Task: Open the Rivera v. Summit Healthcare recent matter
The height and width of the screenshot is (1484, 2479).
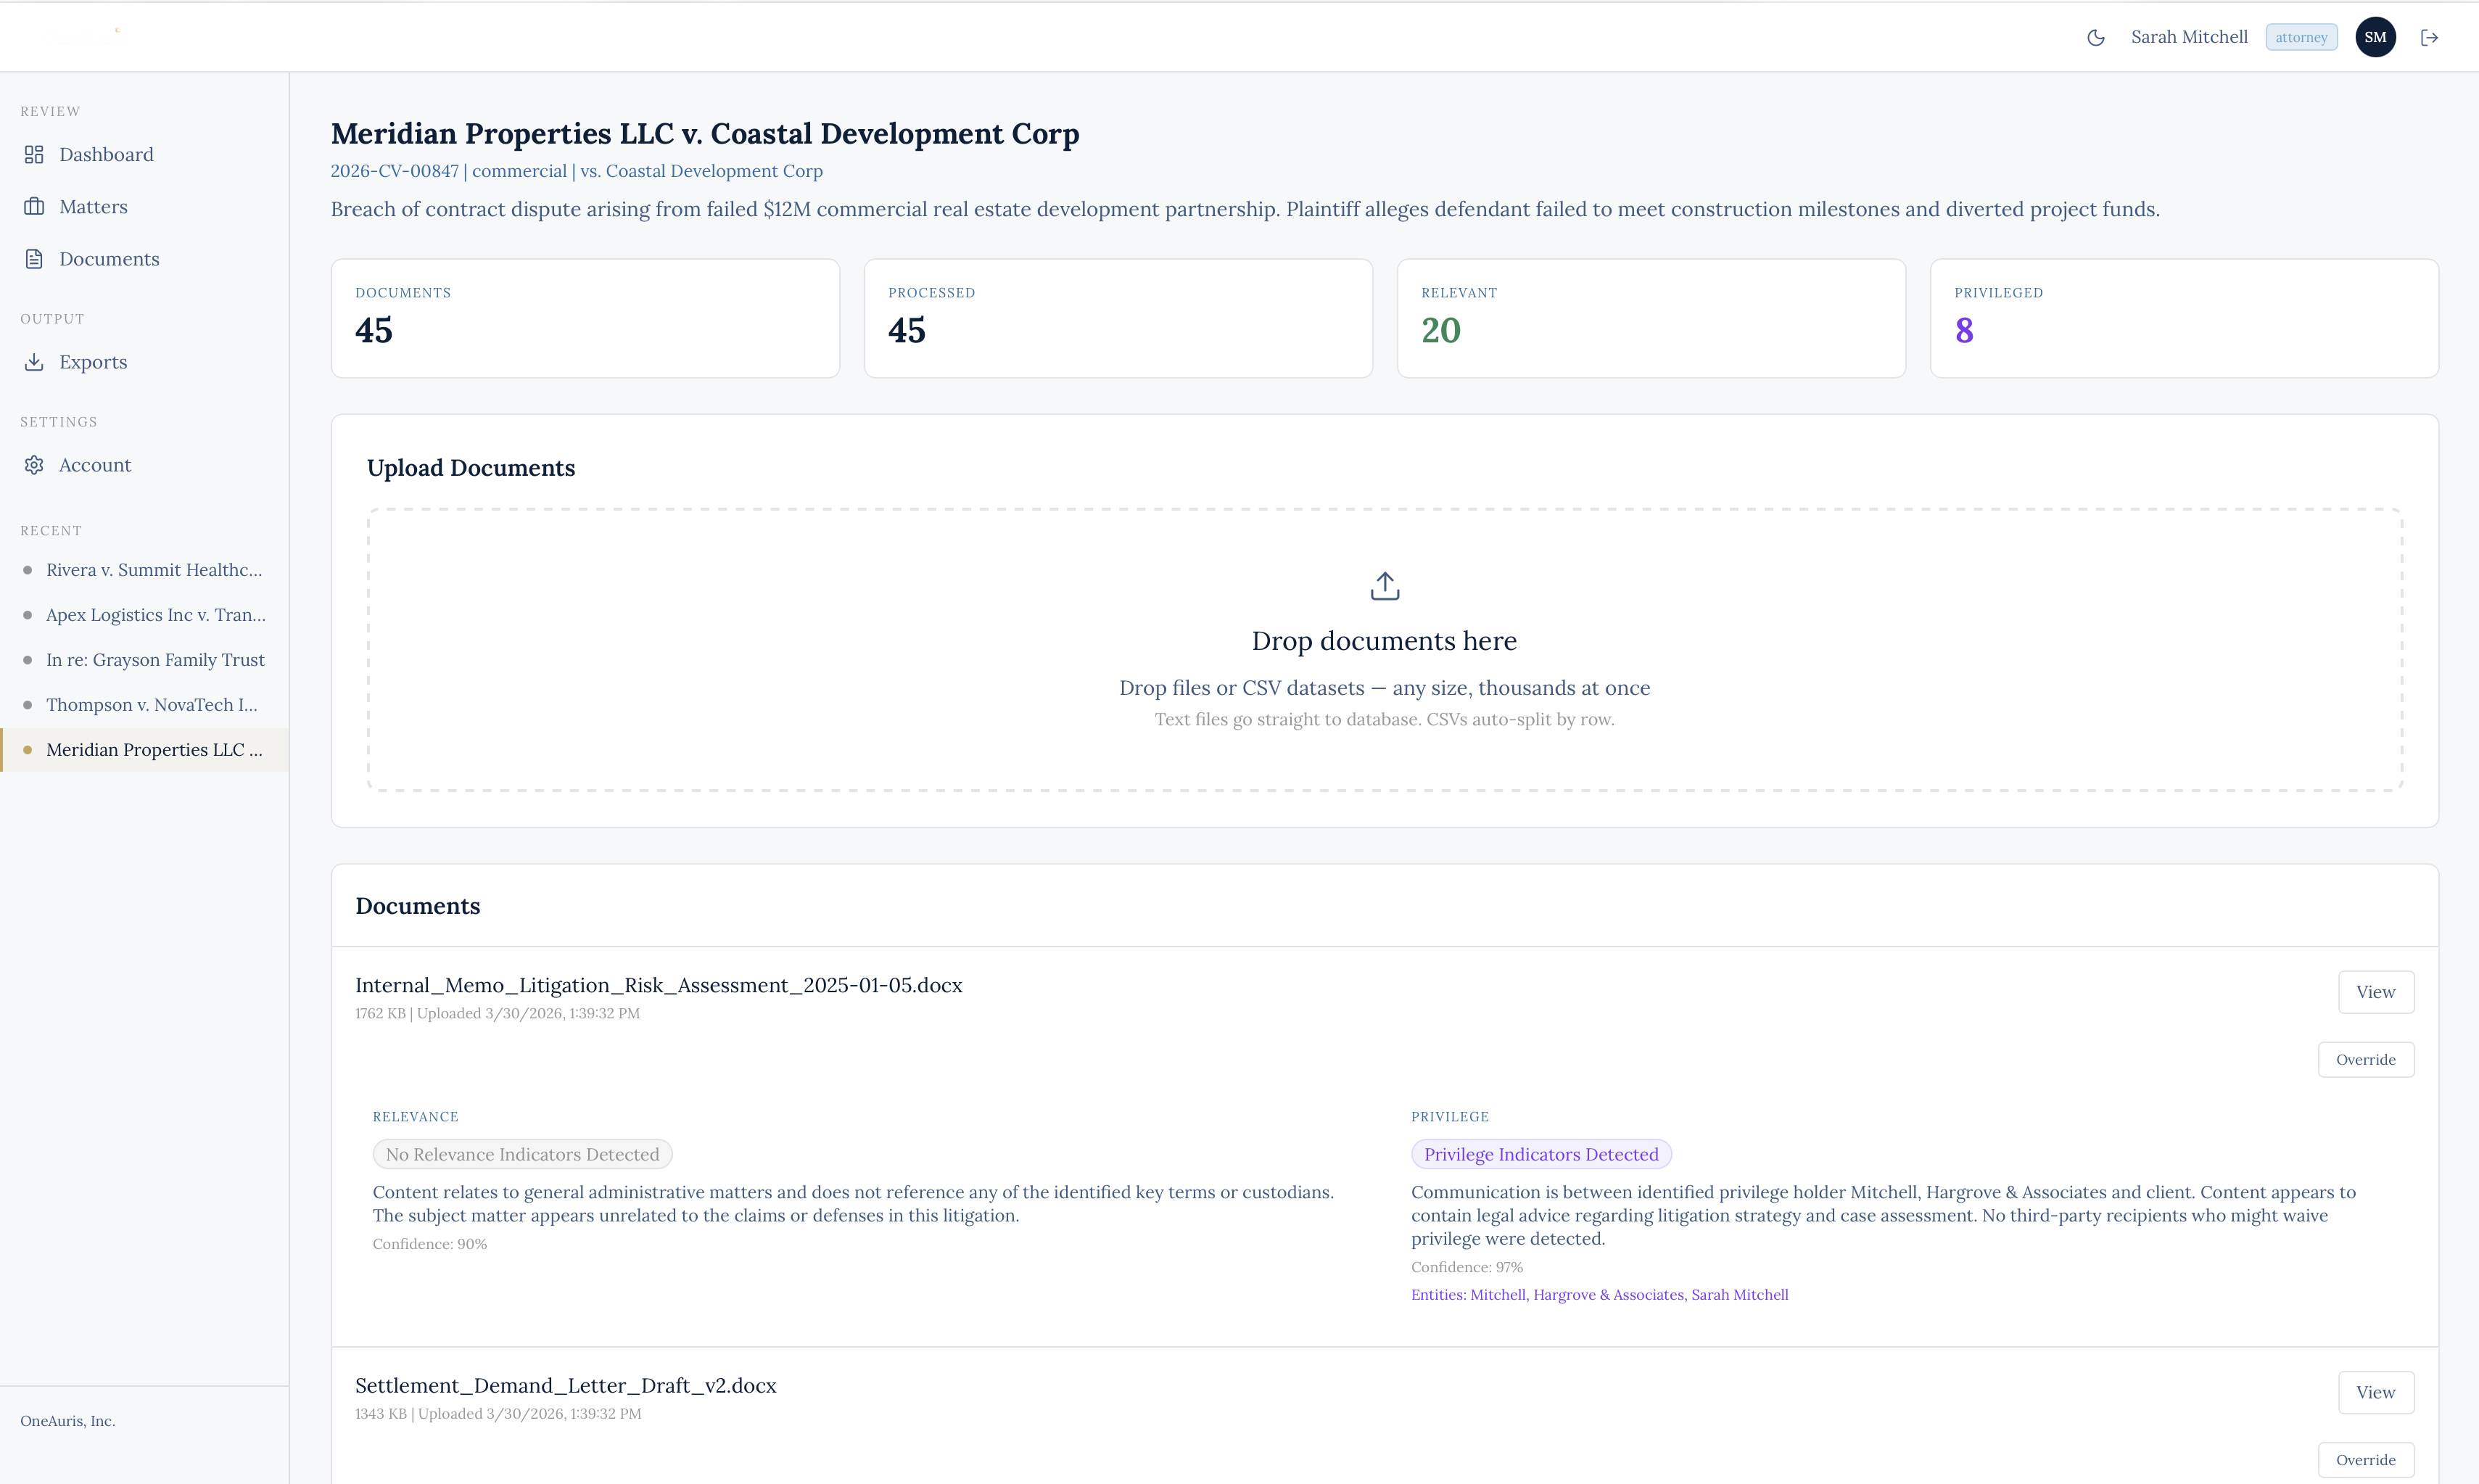Action: [155, 569]
